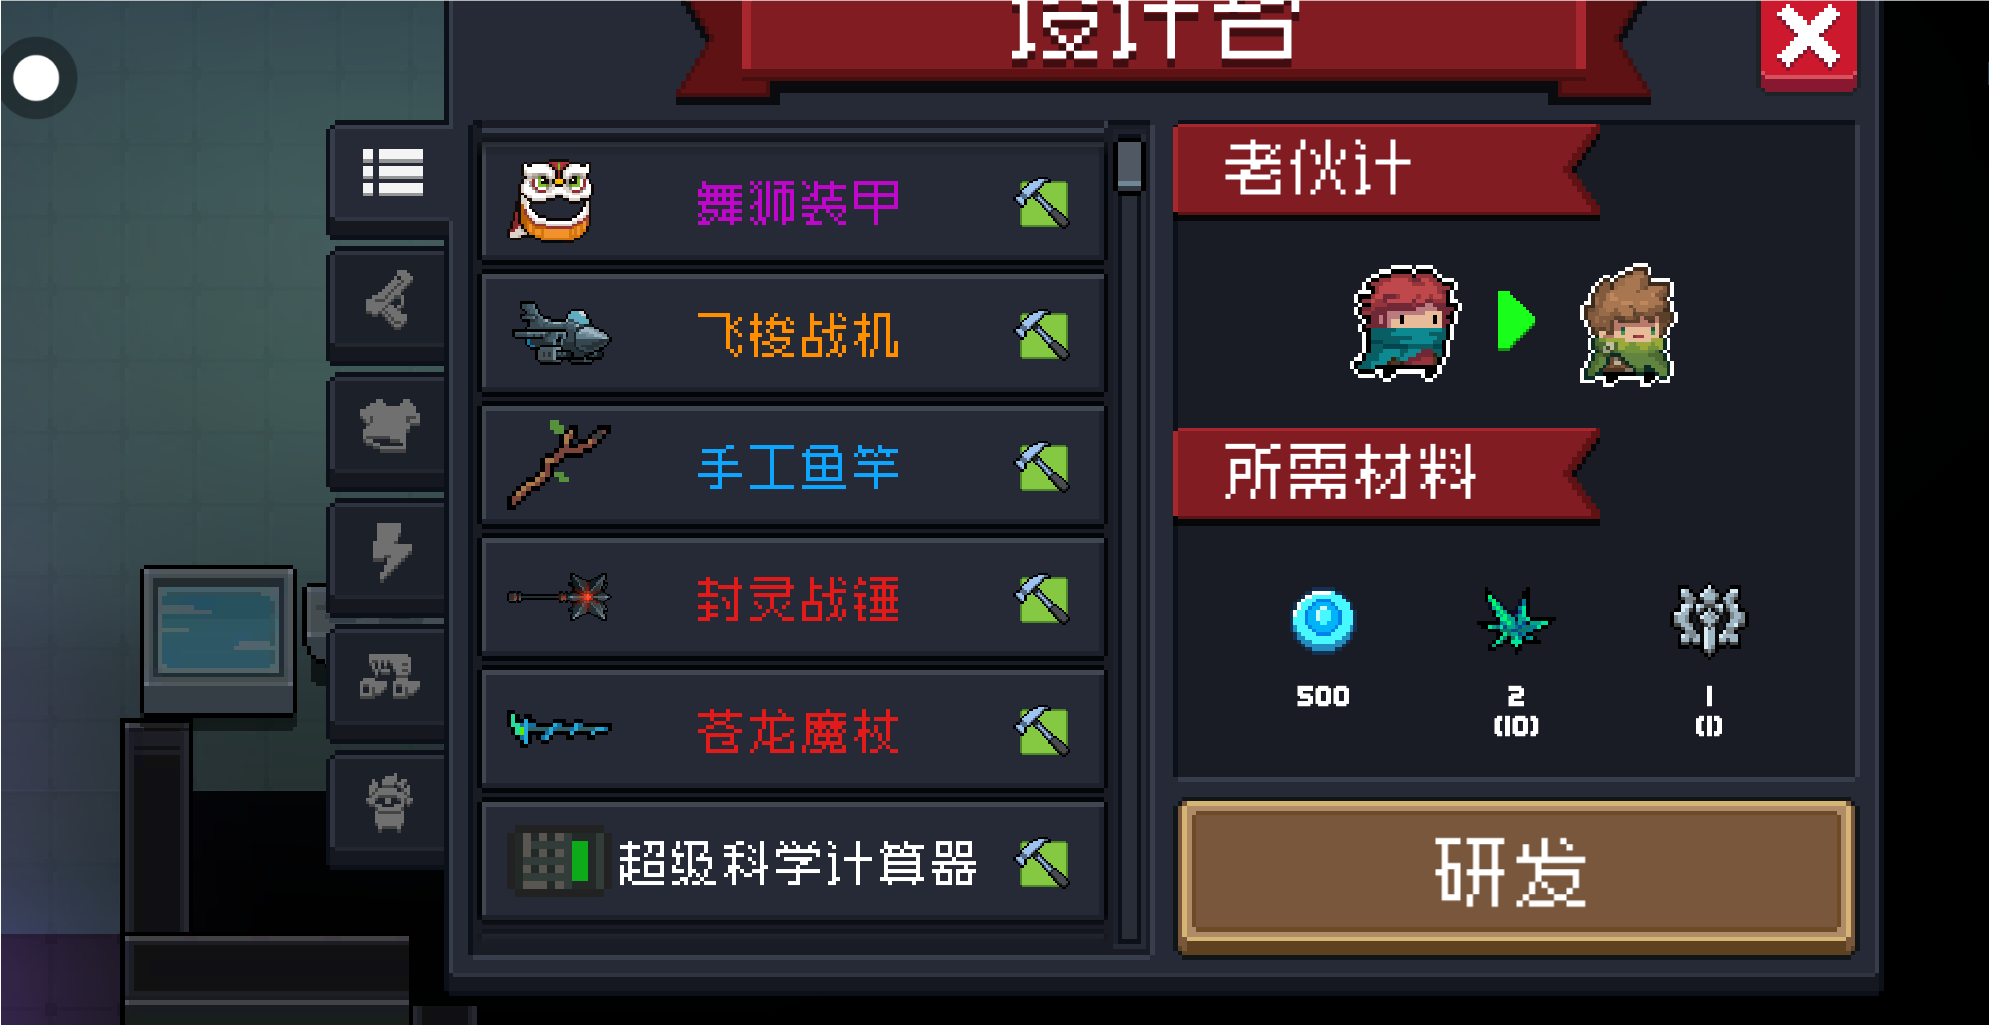Click the hammer icon beside 手工鱼竿
Viewport: 1989px width, 1025px height.
tap(1042, 467)
